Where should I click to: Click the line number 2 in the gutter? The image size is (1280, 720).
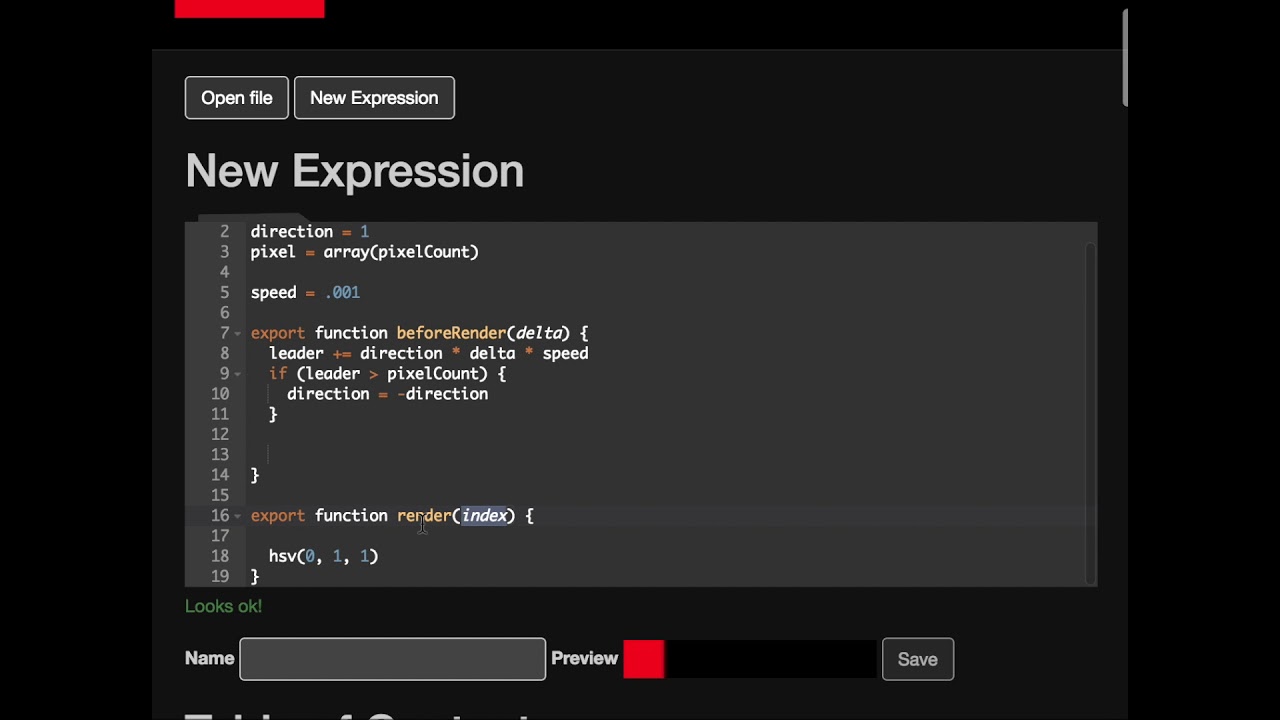click(x=224, y=232)
